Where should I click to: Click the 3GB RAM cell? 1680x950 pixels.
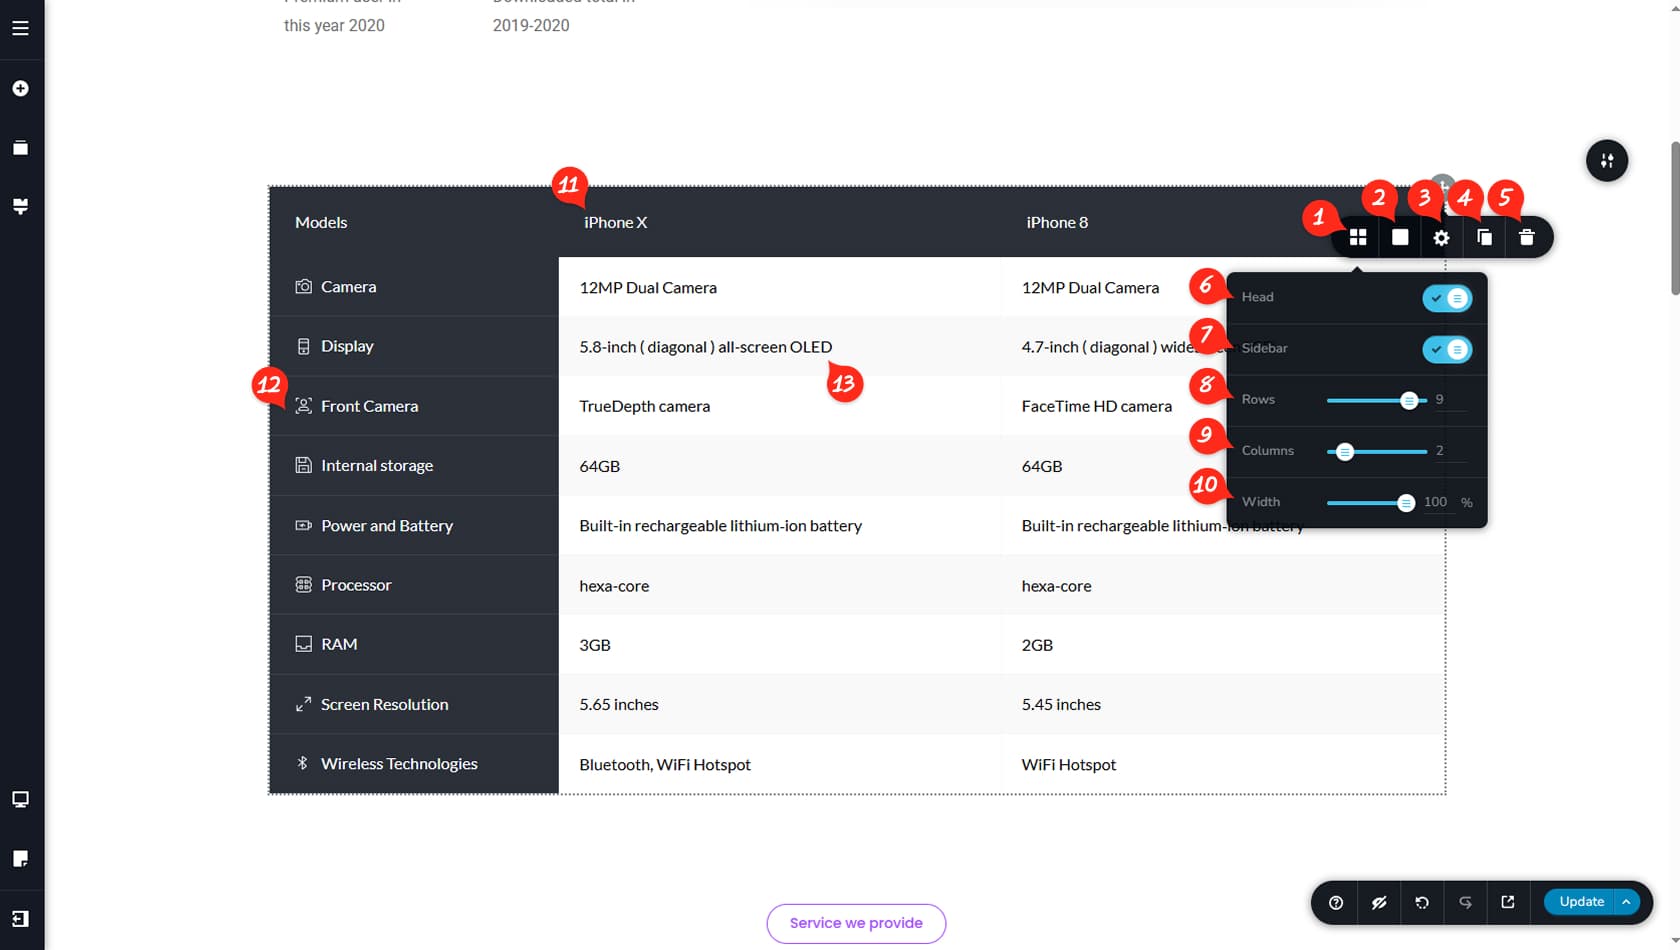pyautogui.click(x=780, y=645)
